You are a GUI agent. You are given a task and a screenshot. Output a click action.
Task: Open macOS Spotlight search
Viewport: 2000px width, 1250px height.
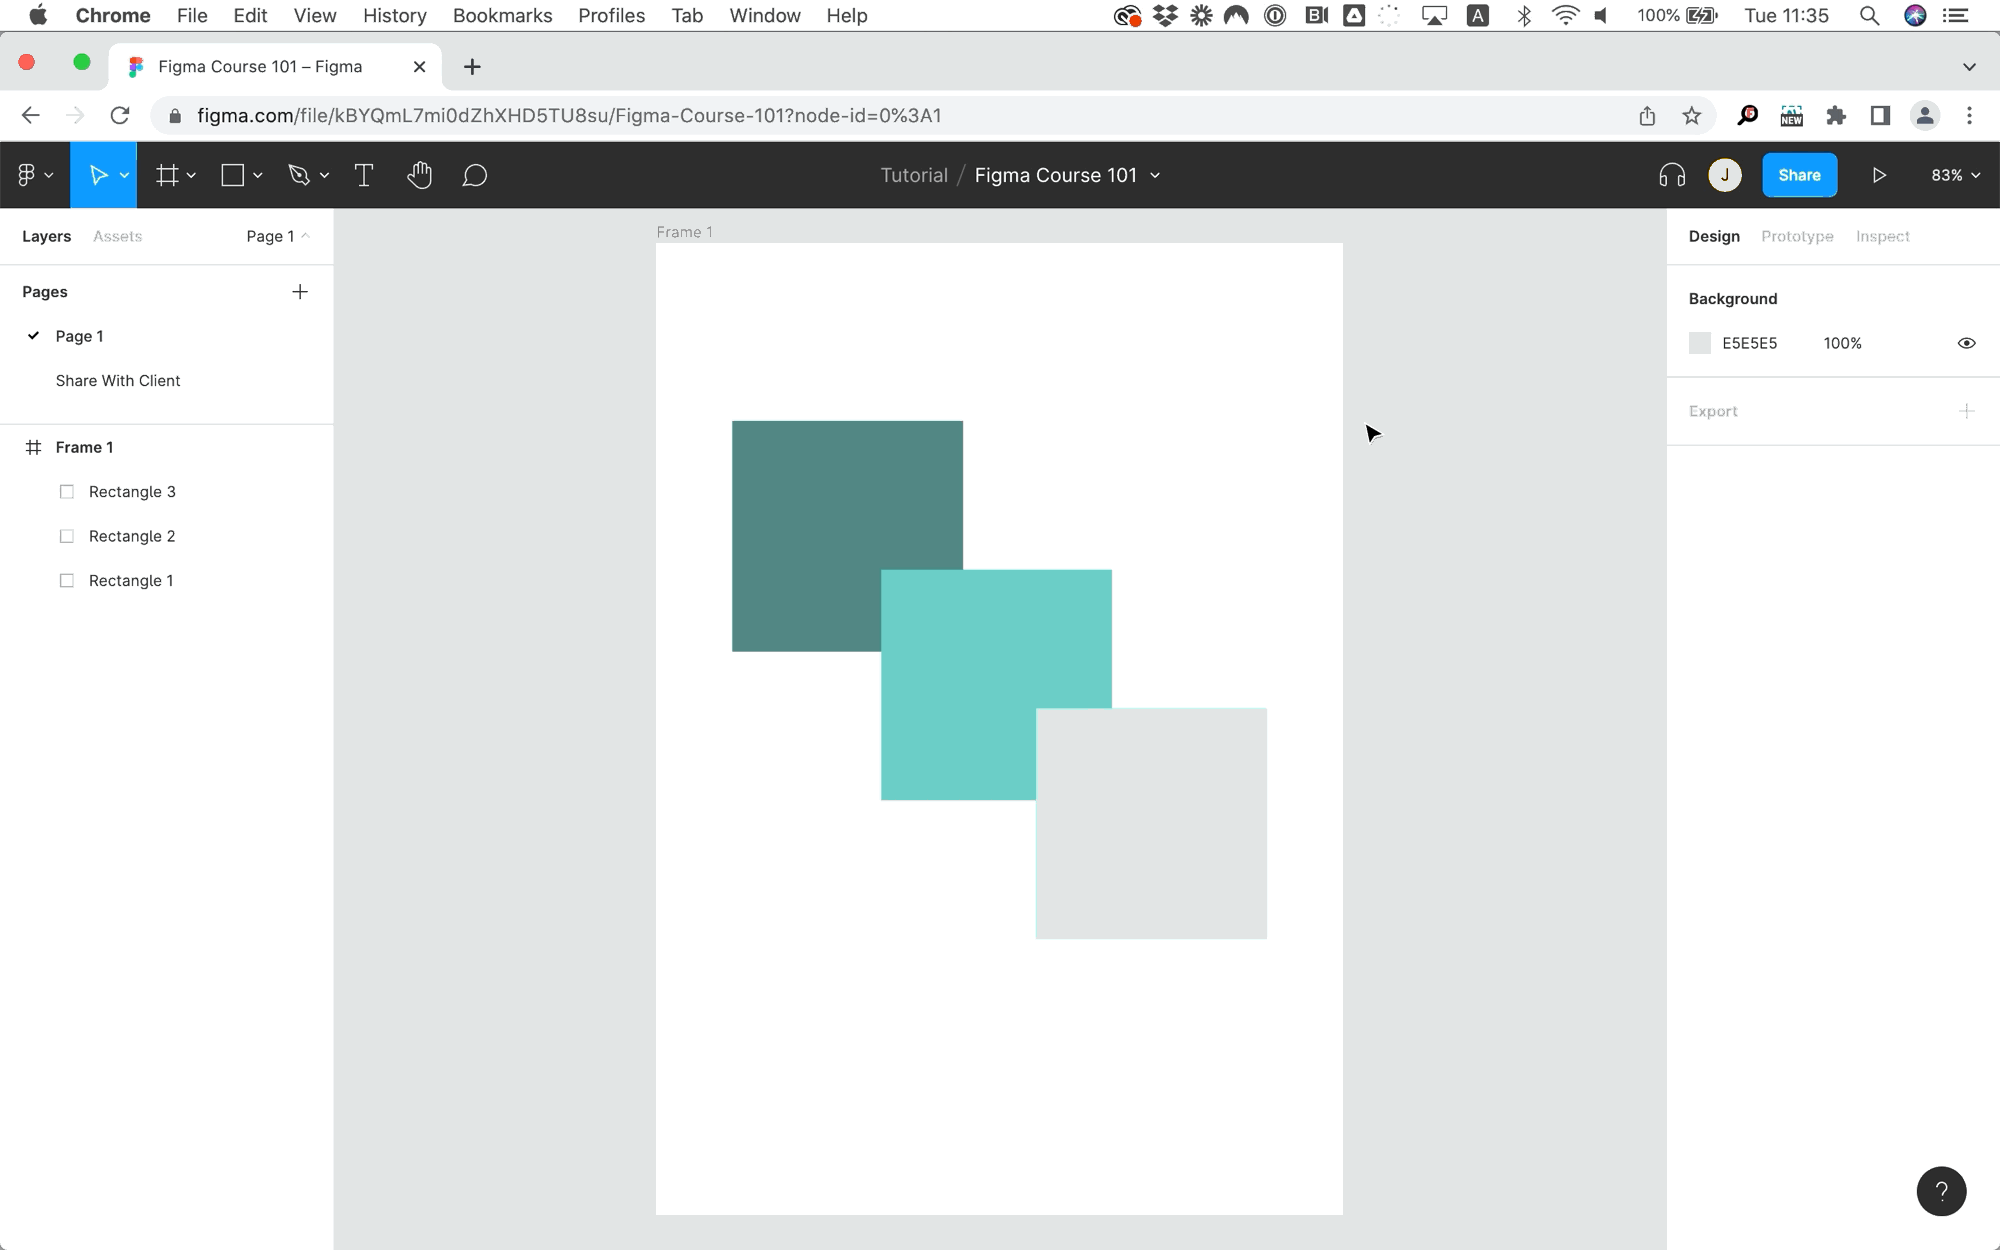point(1868,16)
